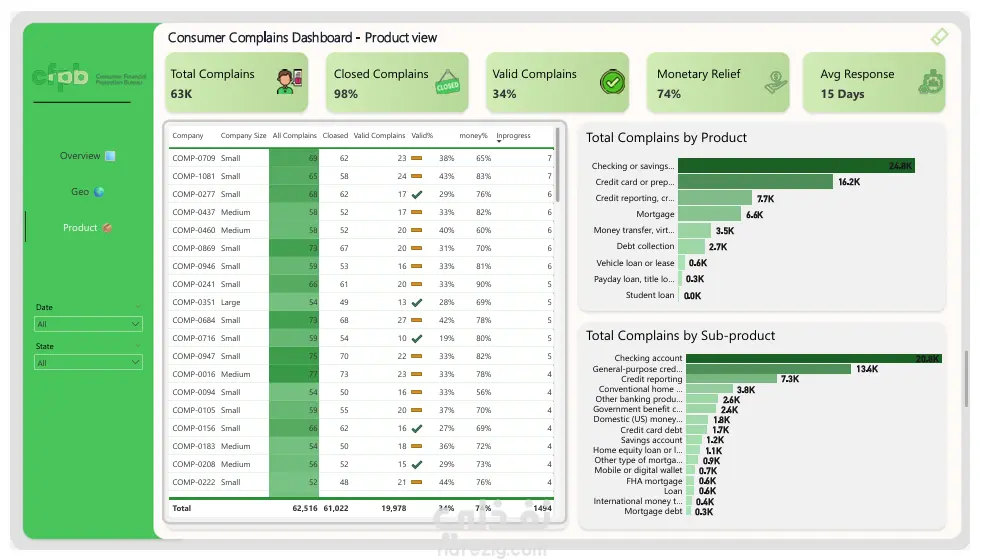Screen dimensions: 983x560
Task: Select the General-purpose credit sub-product bar
Action: point(769,369)
